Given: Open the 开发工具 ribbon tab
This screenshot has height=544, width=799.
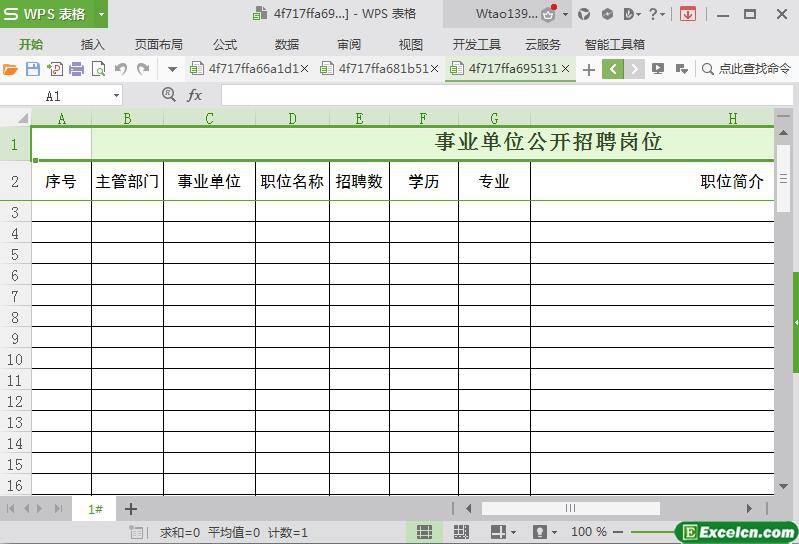Looking at the screenshot, I should click(476, 45).
